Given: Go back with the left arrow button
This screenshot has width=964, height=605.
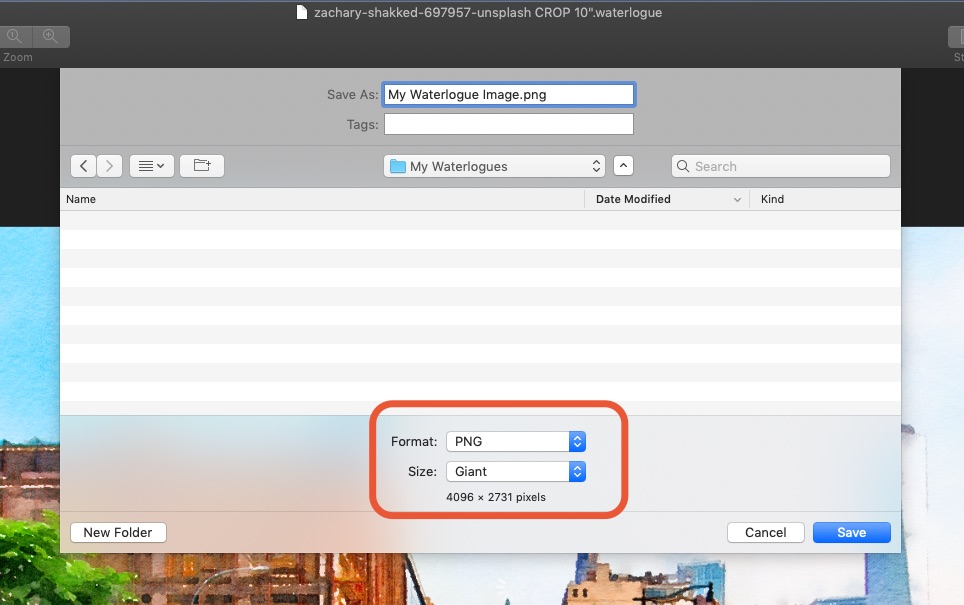Looking at the screenshot, I should (x=83, y=166).
